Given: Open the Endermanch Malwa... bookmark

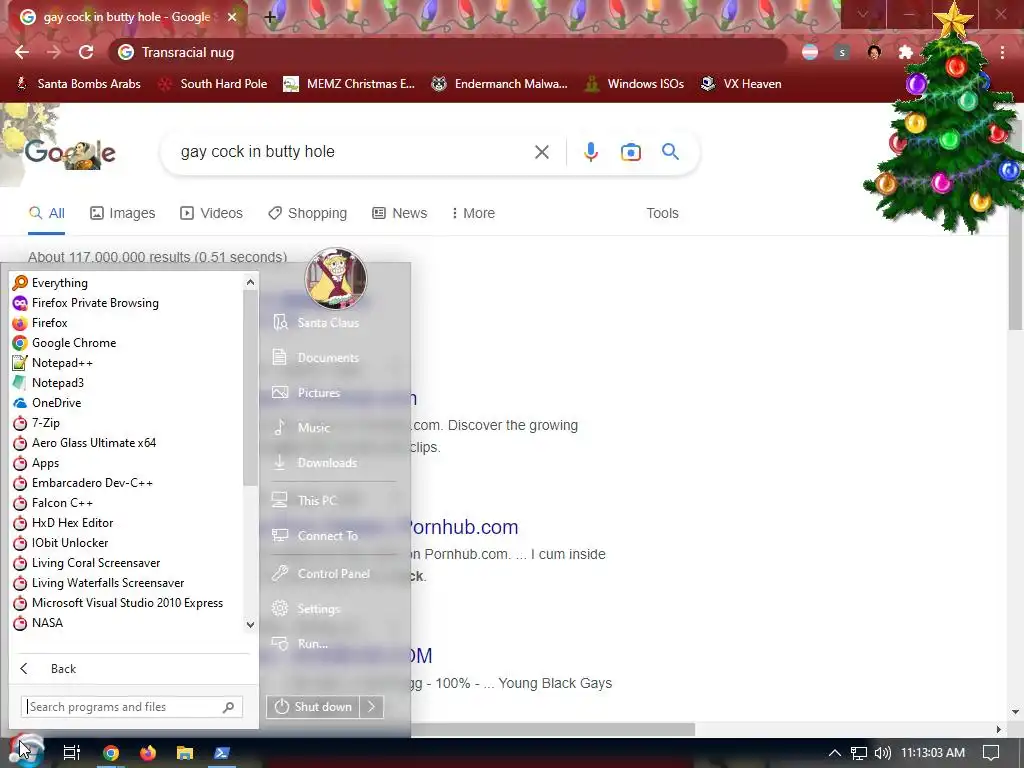Looking at the screenshot, I should [x=500, y=84].
